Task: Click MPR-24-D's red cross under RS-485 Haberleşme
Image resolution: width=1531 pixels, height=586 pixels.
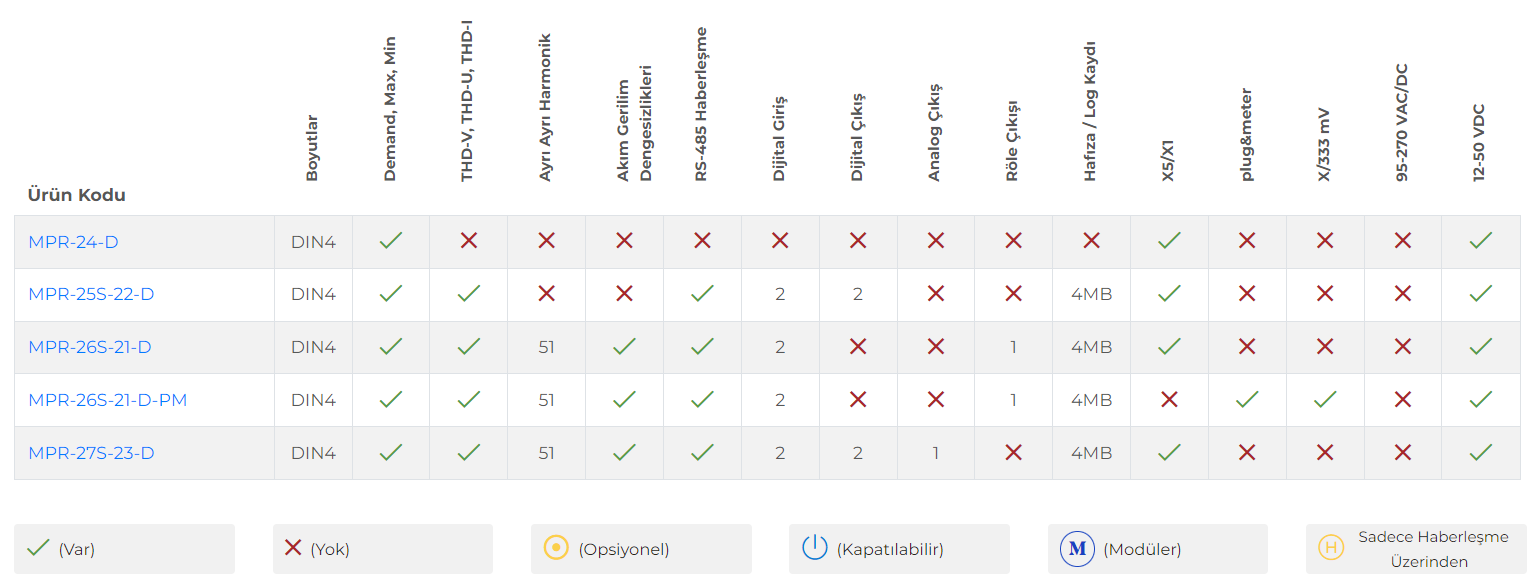Action: 702,241
